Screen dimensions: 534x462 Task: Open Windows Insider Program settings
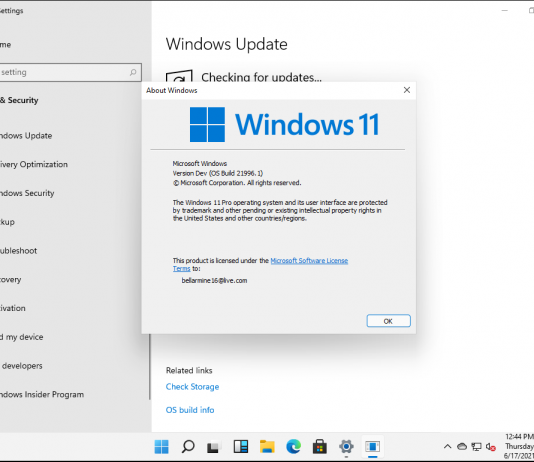(x=42, y=395)
